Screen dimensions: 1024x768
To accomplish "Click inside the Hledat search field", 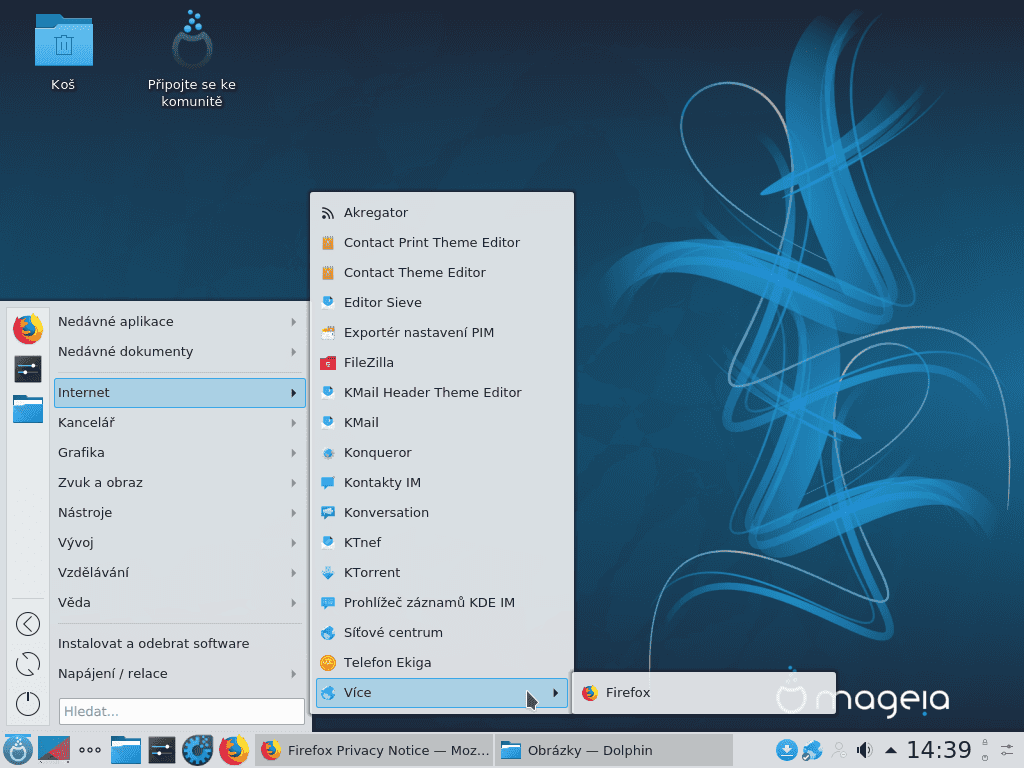I will tap(180, 711).
